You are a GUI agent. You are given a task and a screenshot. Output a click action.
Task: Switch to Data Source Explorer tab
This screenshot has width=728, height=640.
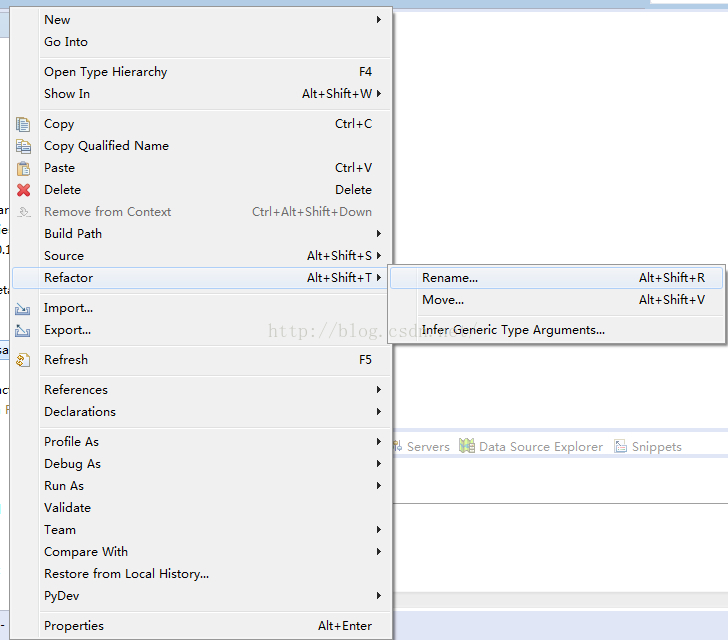pos(531,446)
